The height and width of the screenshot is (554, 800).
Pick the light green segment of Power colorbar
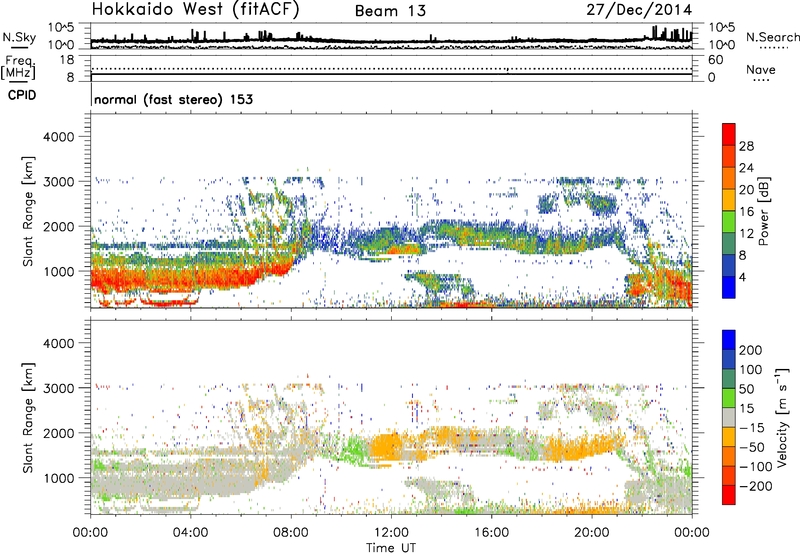pos(729,222)
